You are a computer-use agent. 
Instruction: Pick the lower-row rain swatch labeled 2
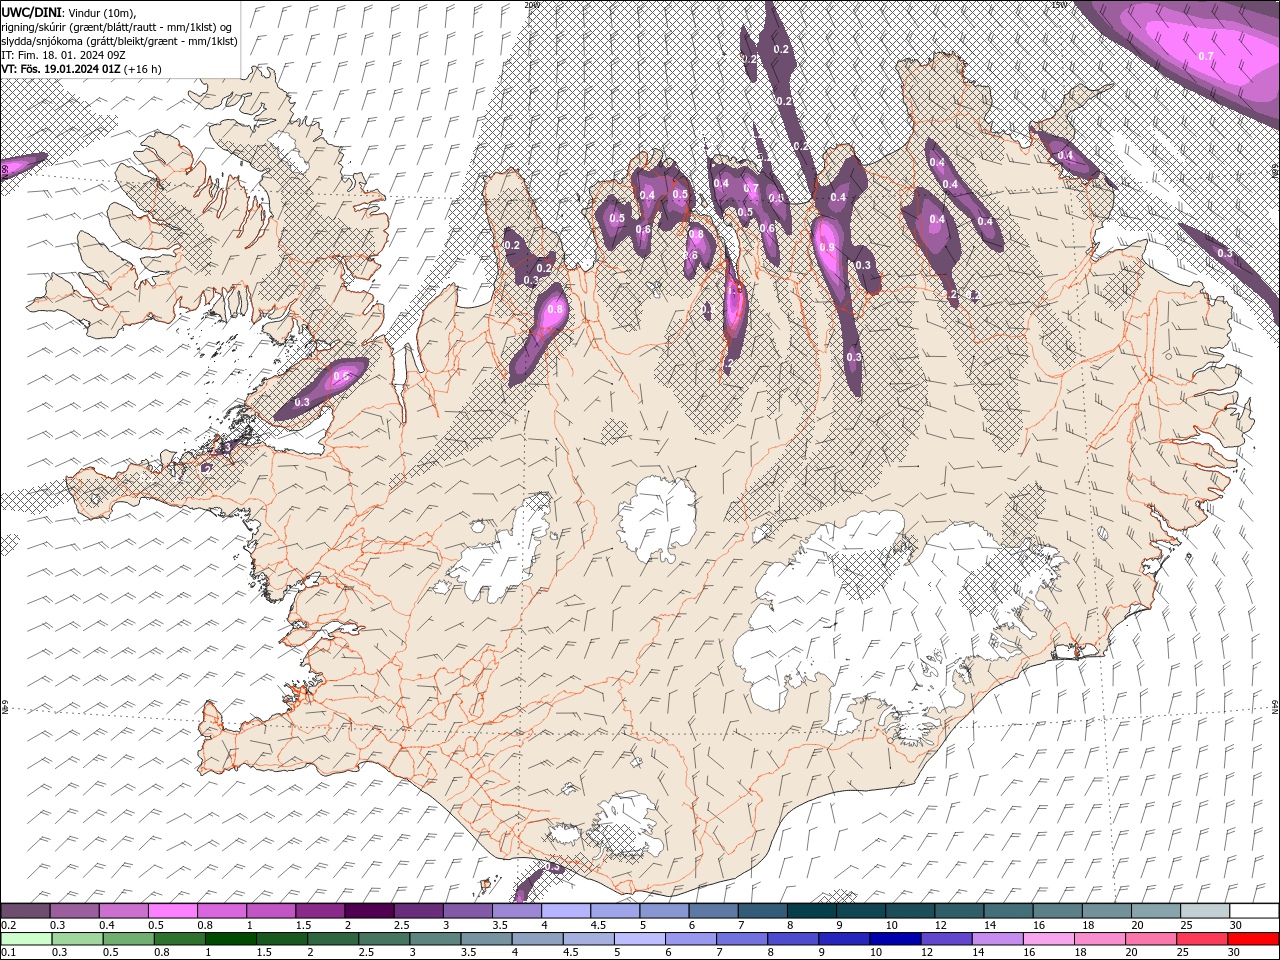click(333, 939)
